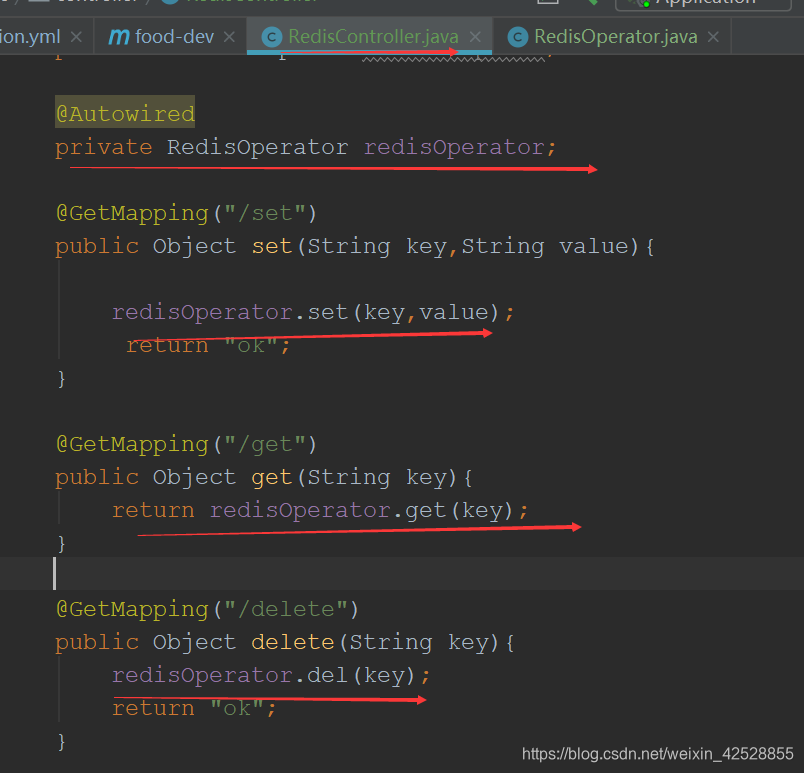The height and width of the screenshot is (773, 804).
Task: Click the highlighted @Autowired annotation
Action: [x=124, y=113]
